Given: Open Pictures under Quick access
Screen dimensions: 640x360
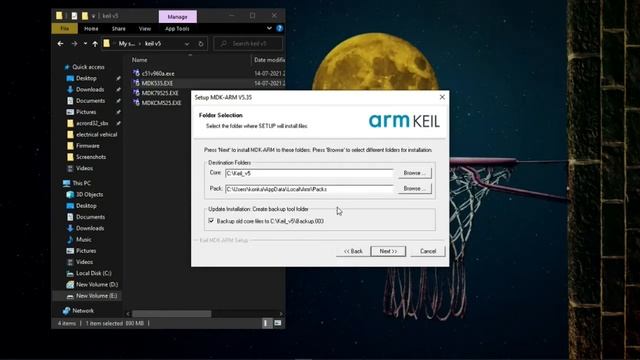Looking at the screenshot, I should pos(86,112).
